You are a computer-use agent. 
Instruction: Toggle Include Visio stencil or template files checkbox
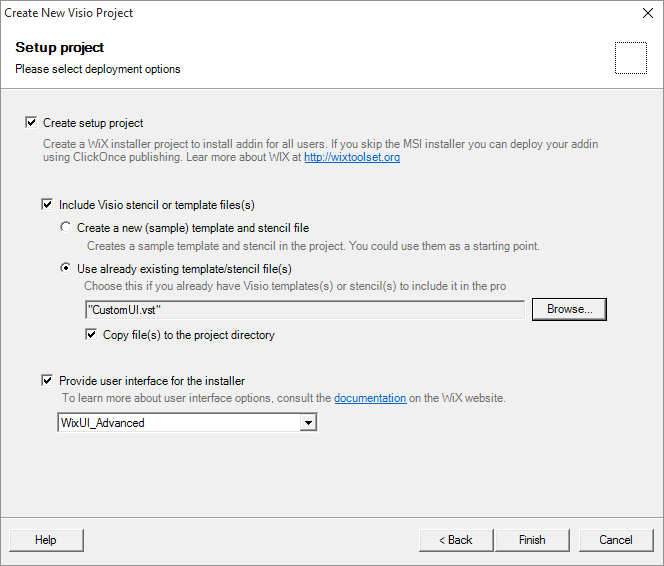coord(47,205)
